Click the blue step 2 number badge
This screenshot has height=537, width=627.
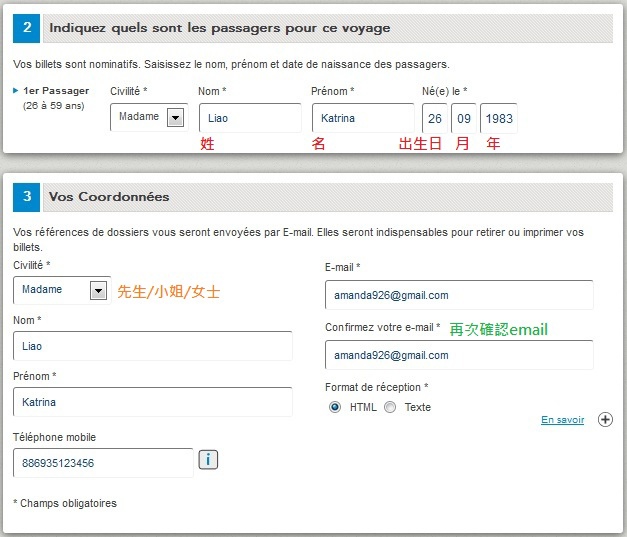pos(26,28)
